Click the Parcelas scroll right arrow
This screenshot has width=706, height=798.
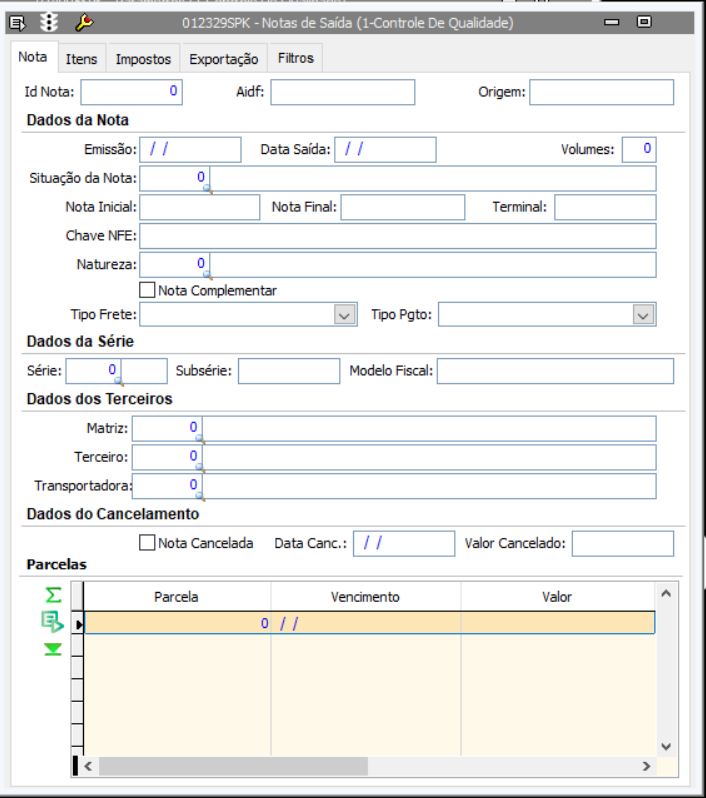646,766
